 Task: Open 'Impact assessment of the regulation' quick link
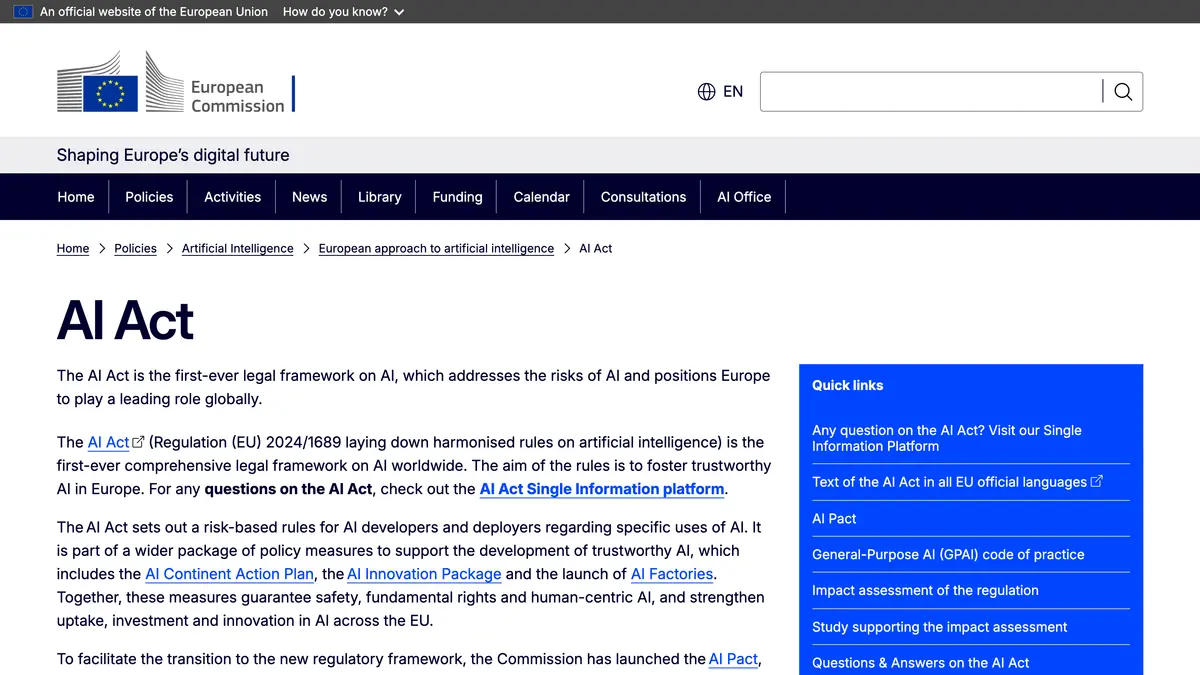pyautogui.click(x=925, y=590)
